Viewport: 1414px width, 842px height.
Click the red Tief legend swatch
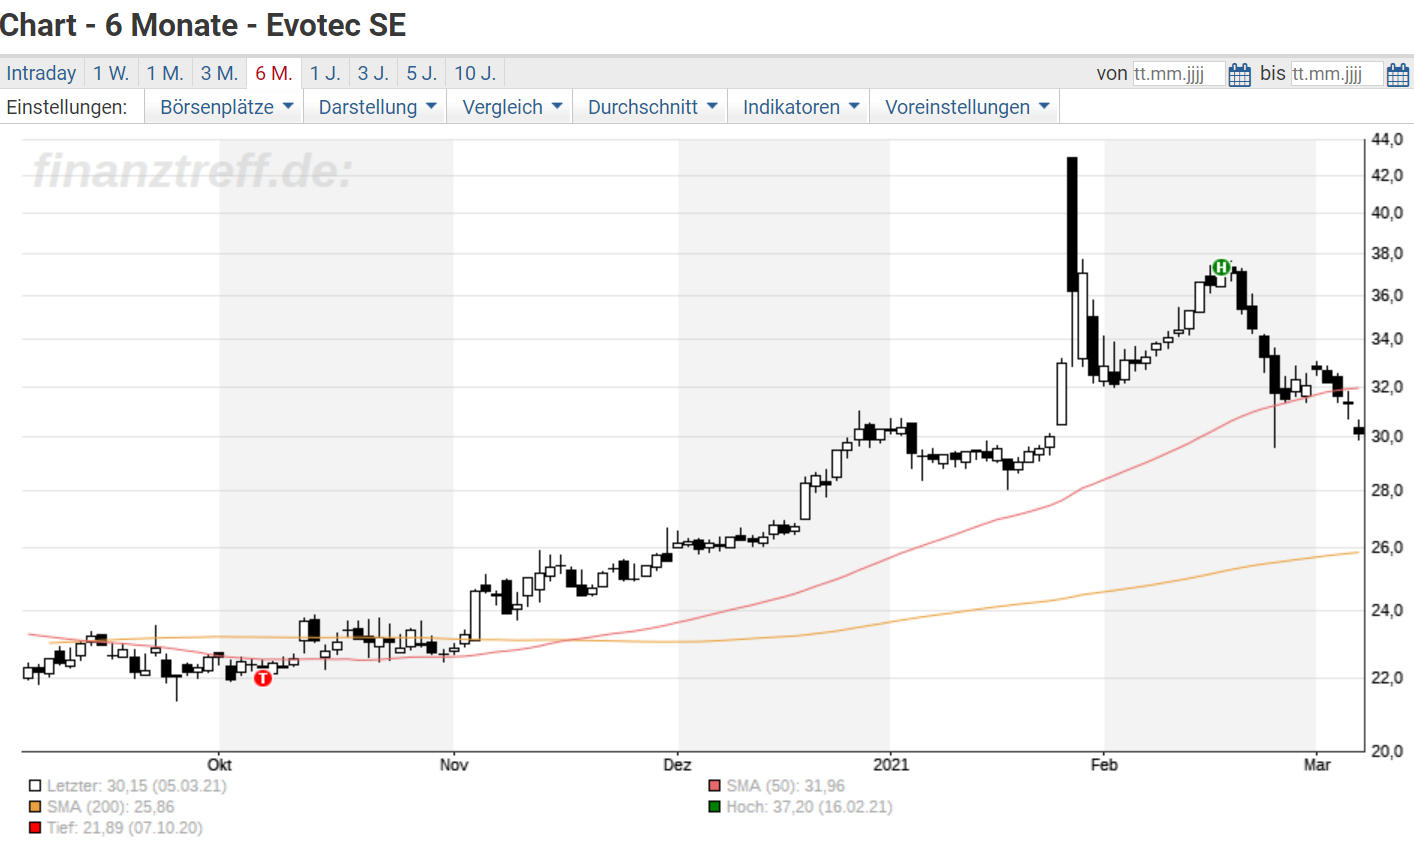(x=35, y=828)
